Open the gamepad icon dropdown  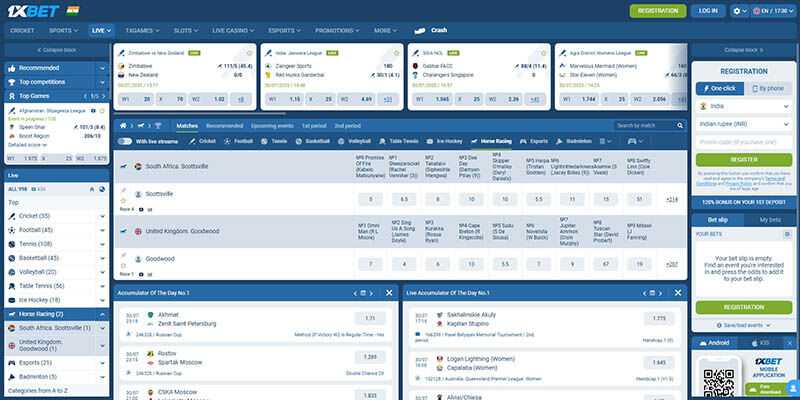point(635,141)
